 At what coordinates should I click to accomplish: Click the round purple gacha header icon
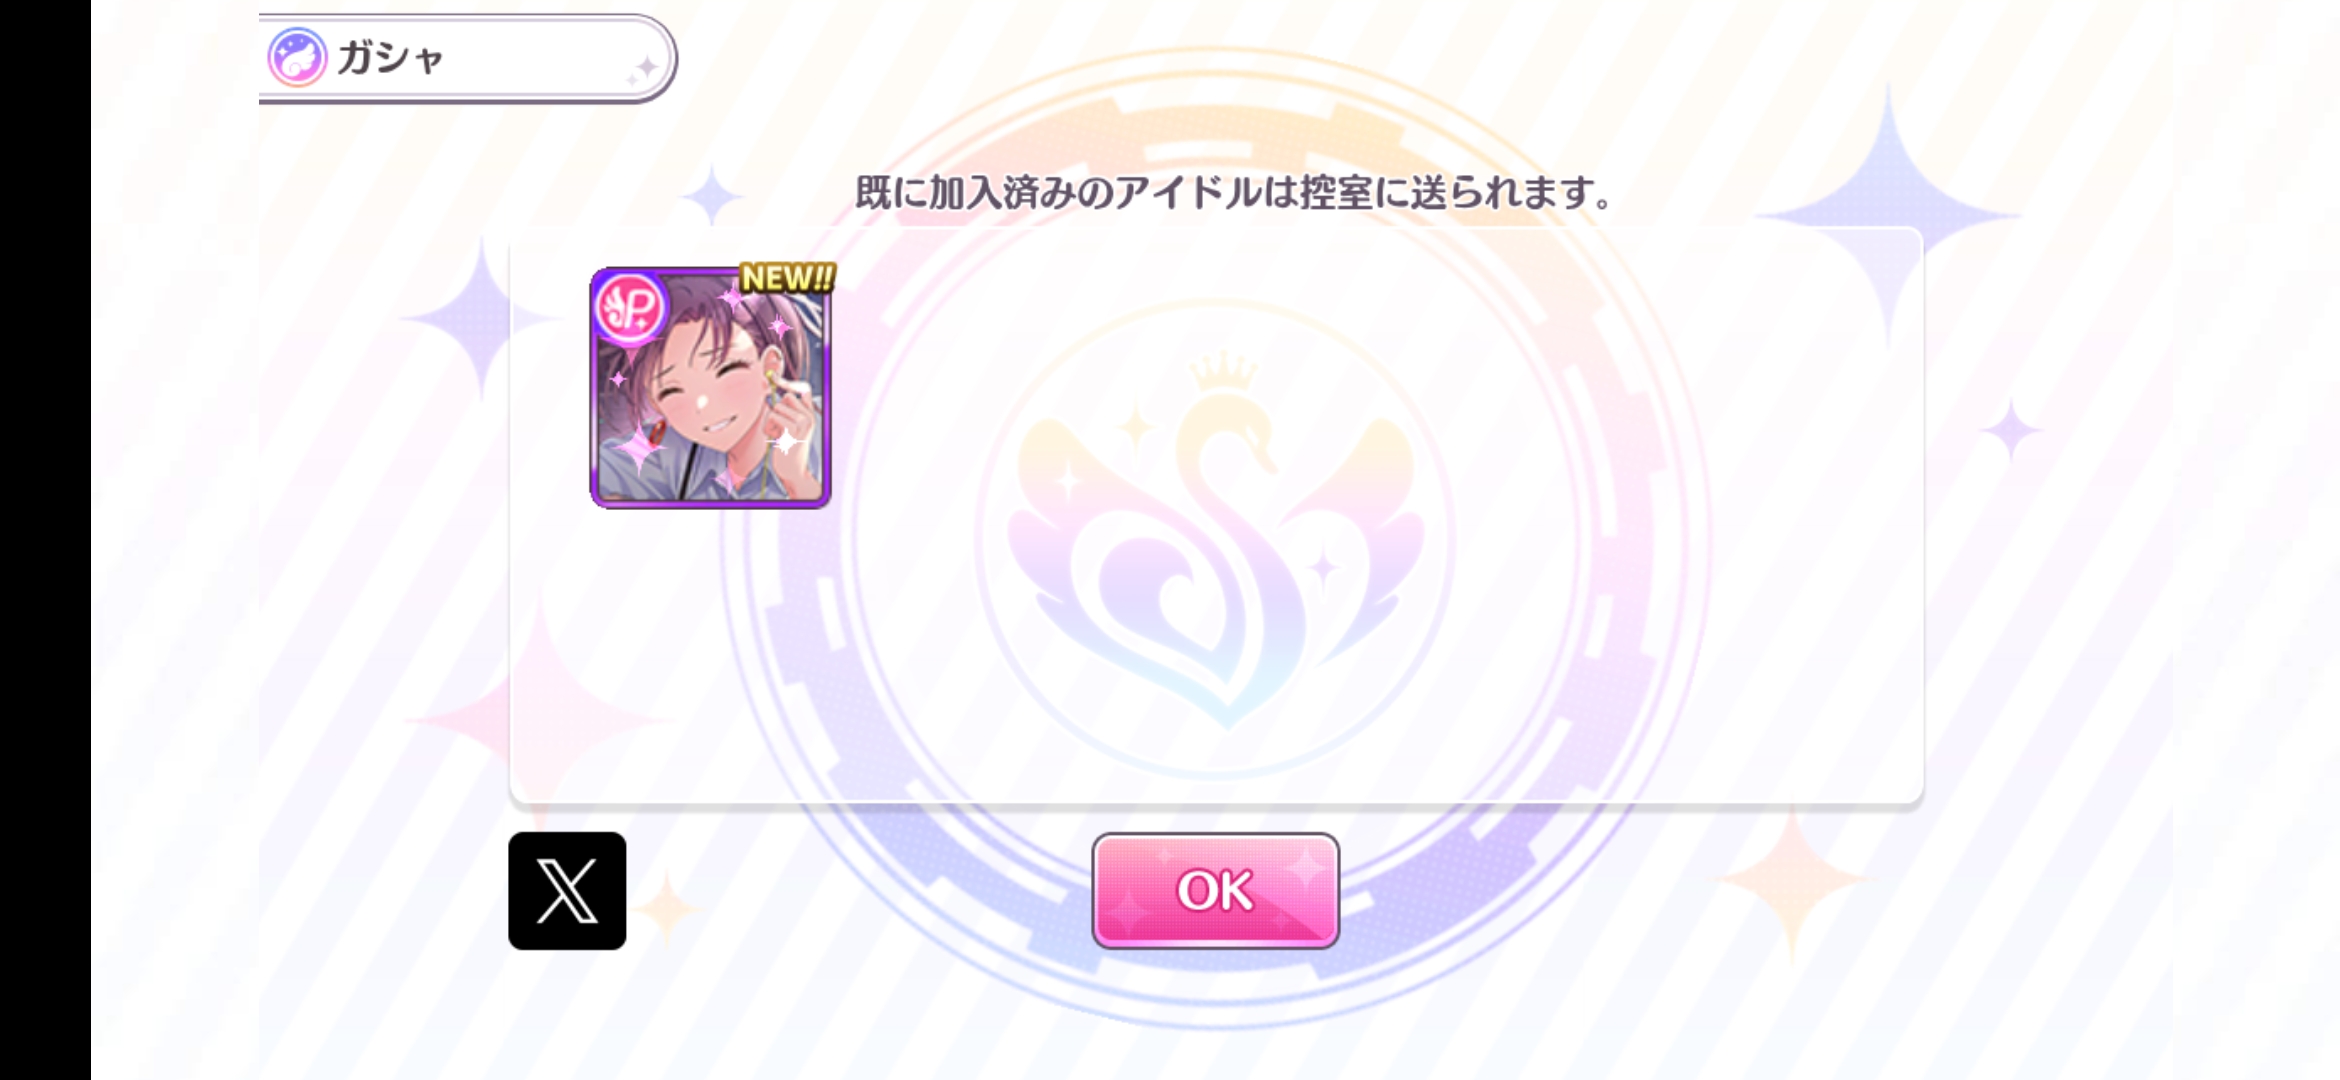coord(297,57)
